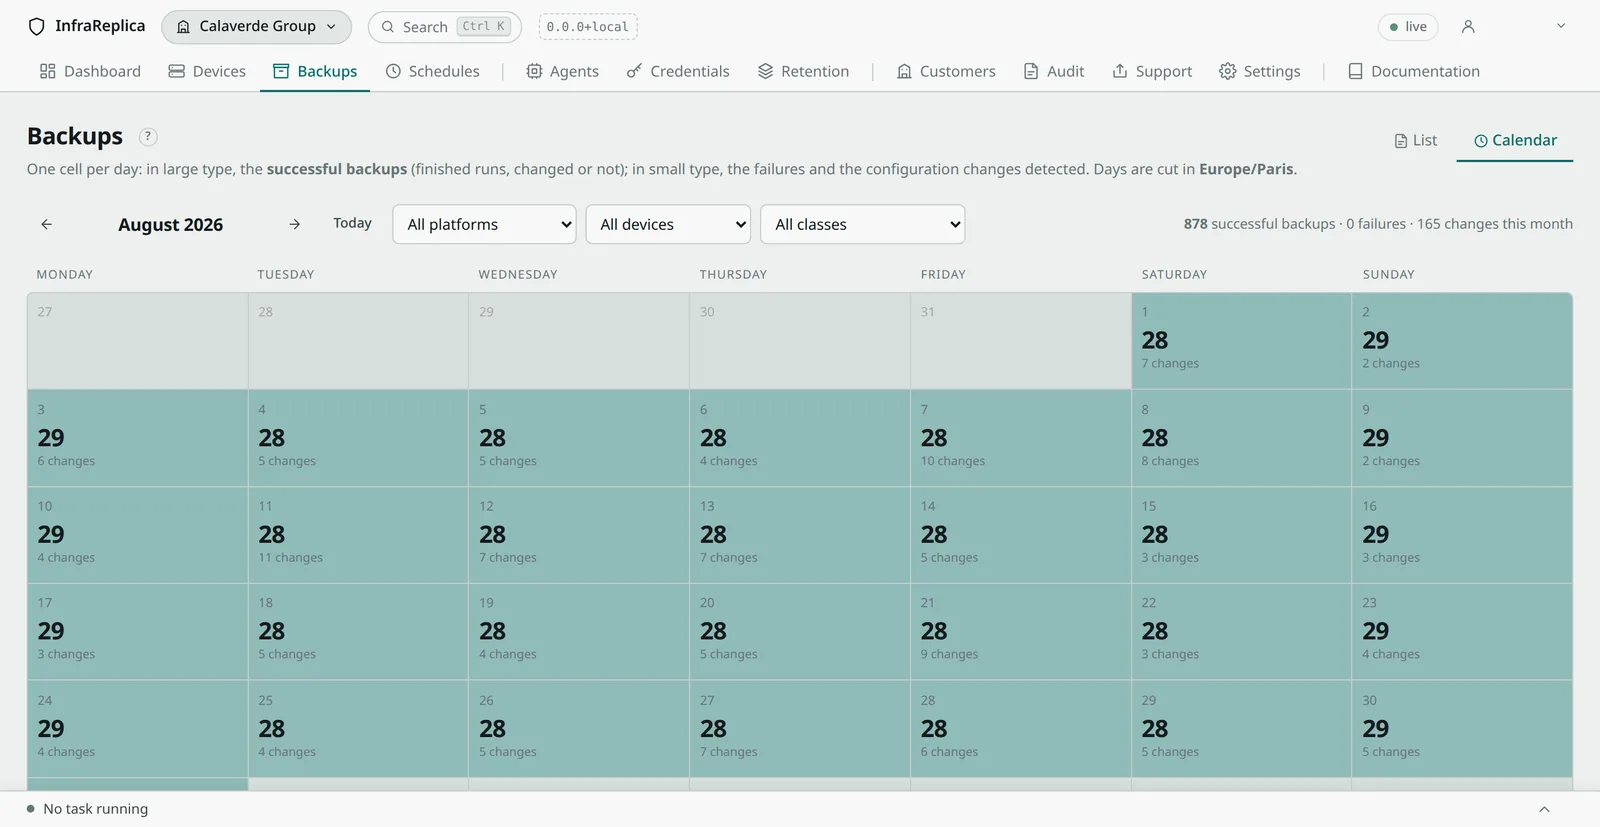Viewport: 1600px width, 827px height.
Task: Open the Agents page
Action: 563,71
